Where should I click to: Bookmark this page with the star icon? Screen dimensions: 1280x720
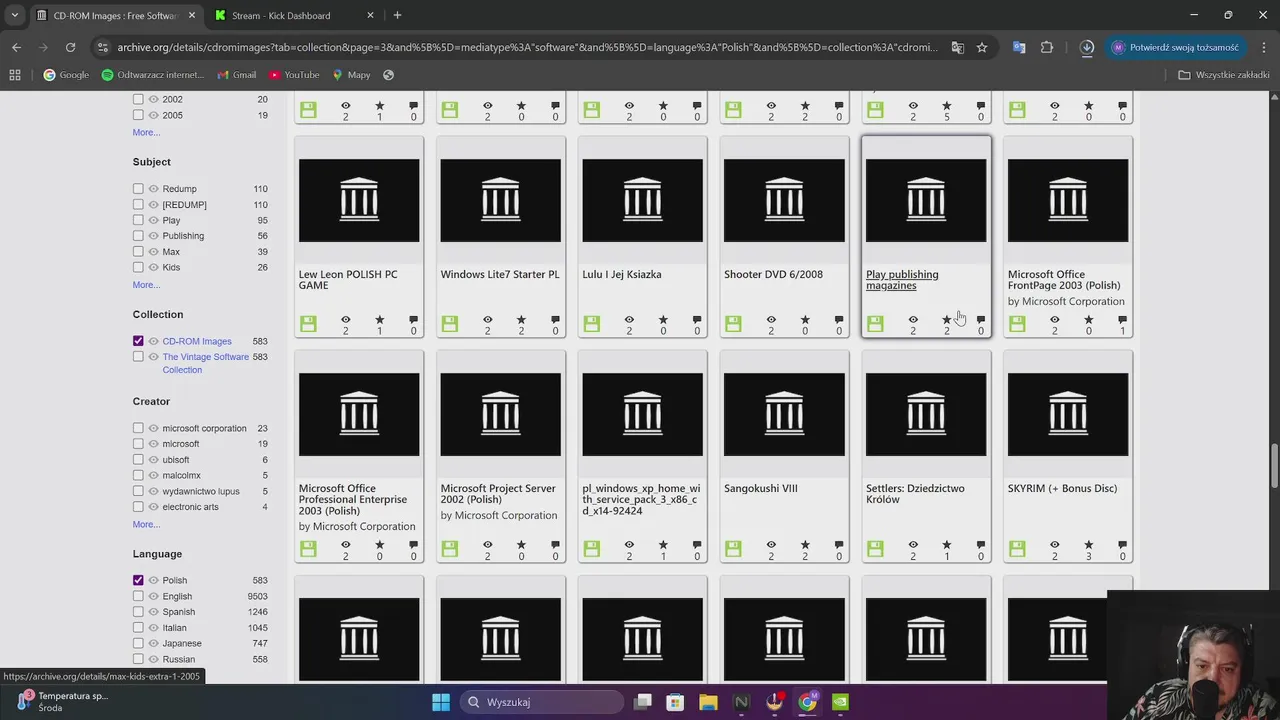(982, 47)
